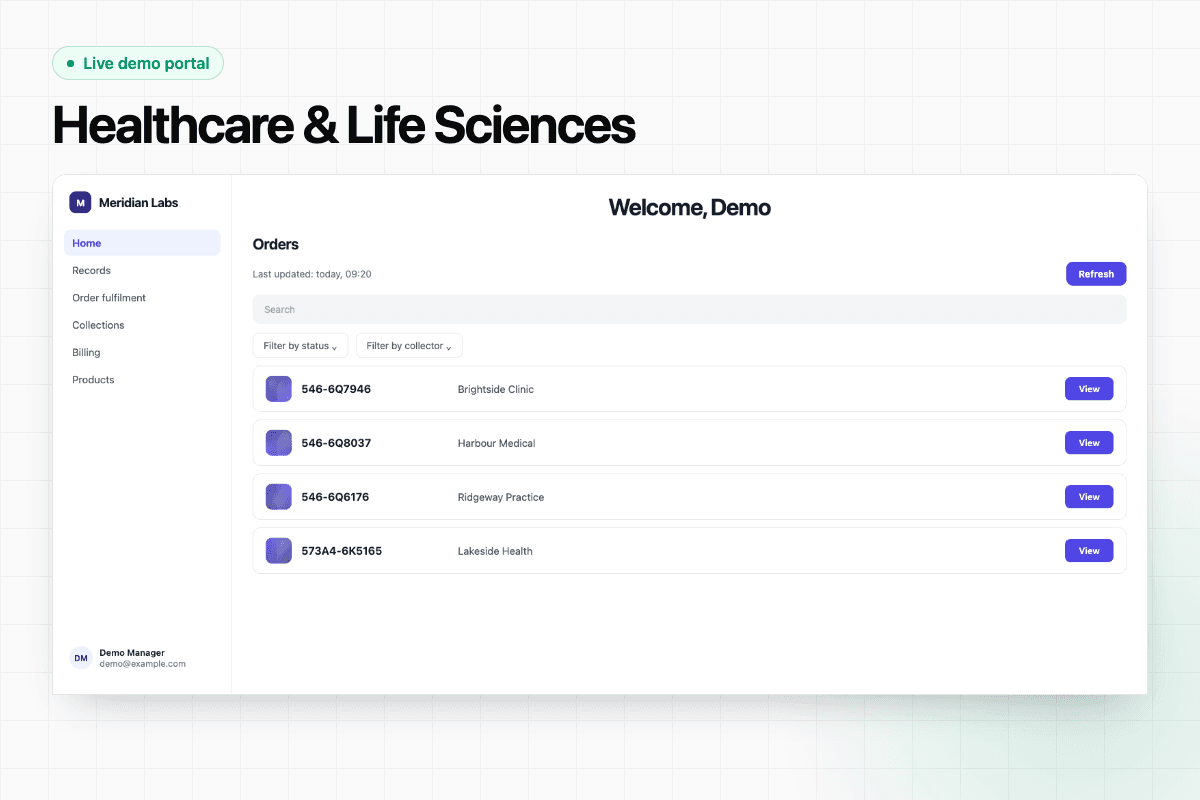The width and height of the screenshot is (1200, 800).
Task: Select order number 573A4-6K5165
Action: (342, 551)
